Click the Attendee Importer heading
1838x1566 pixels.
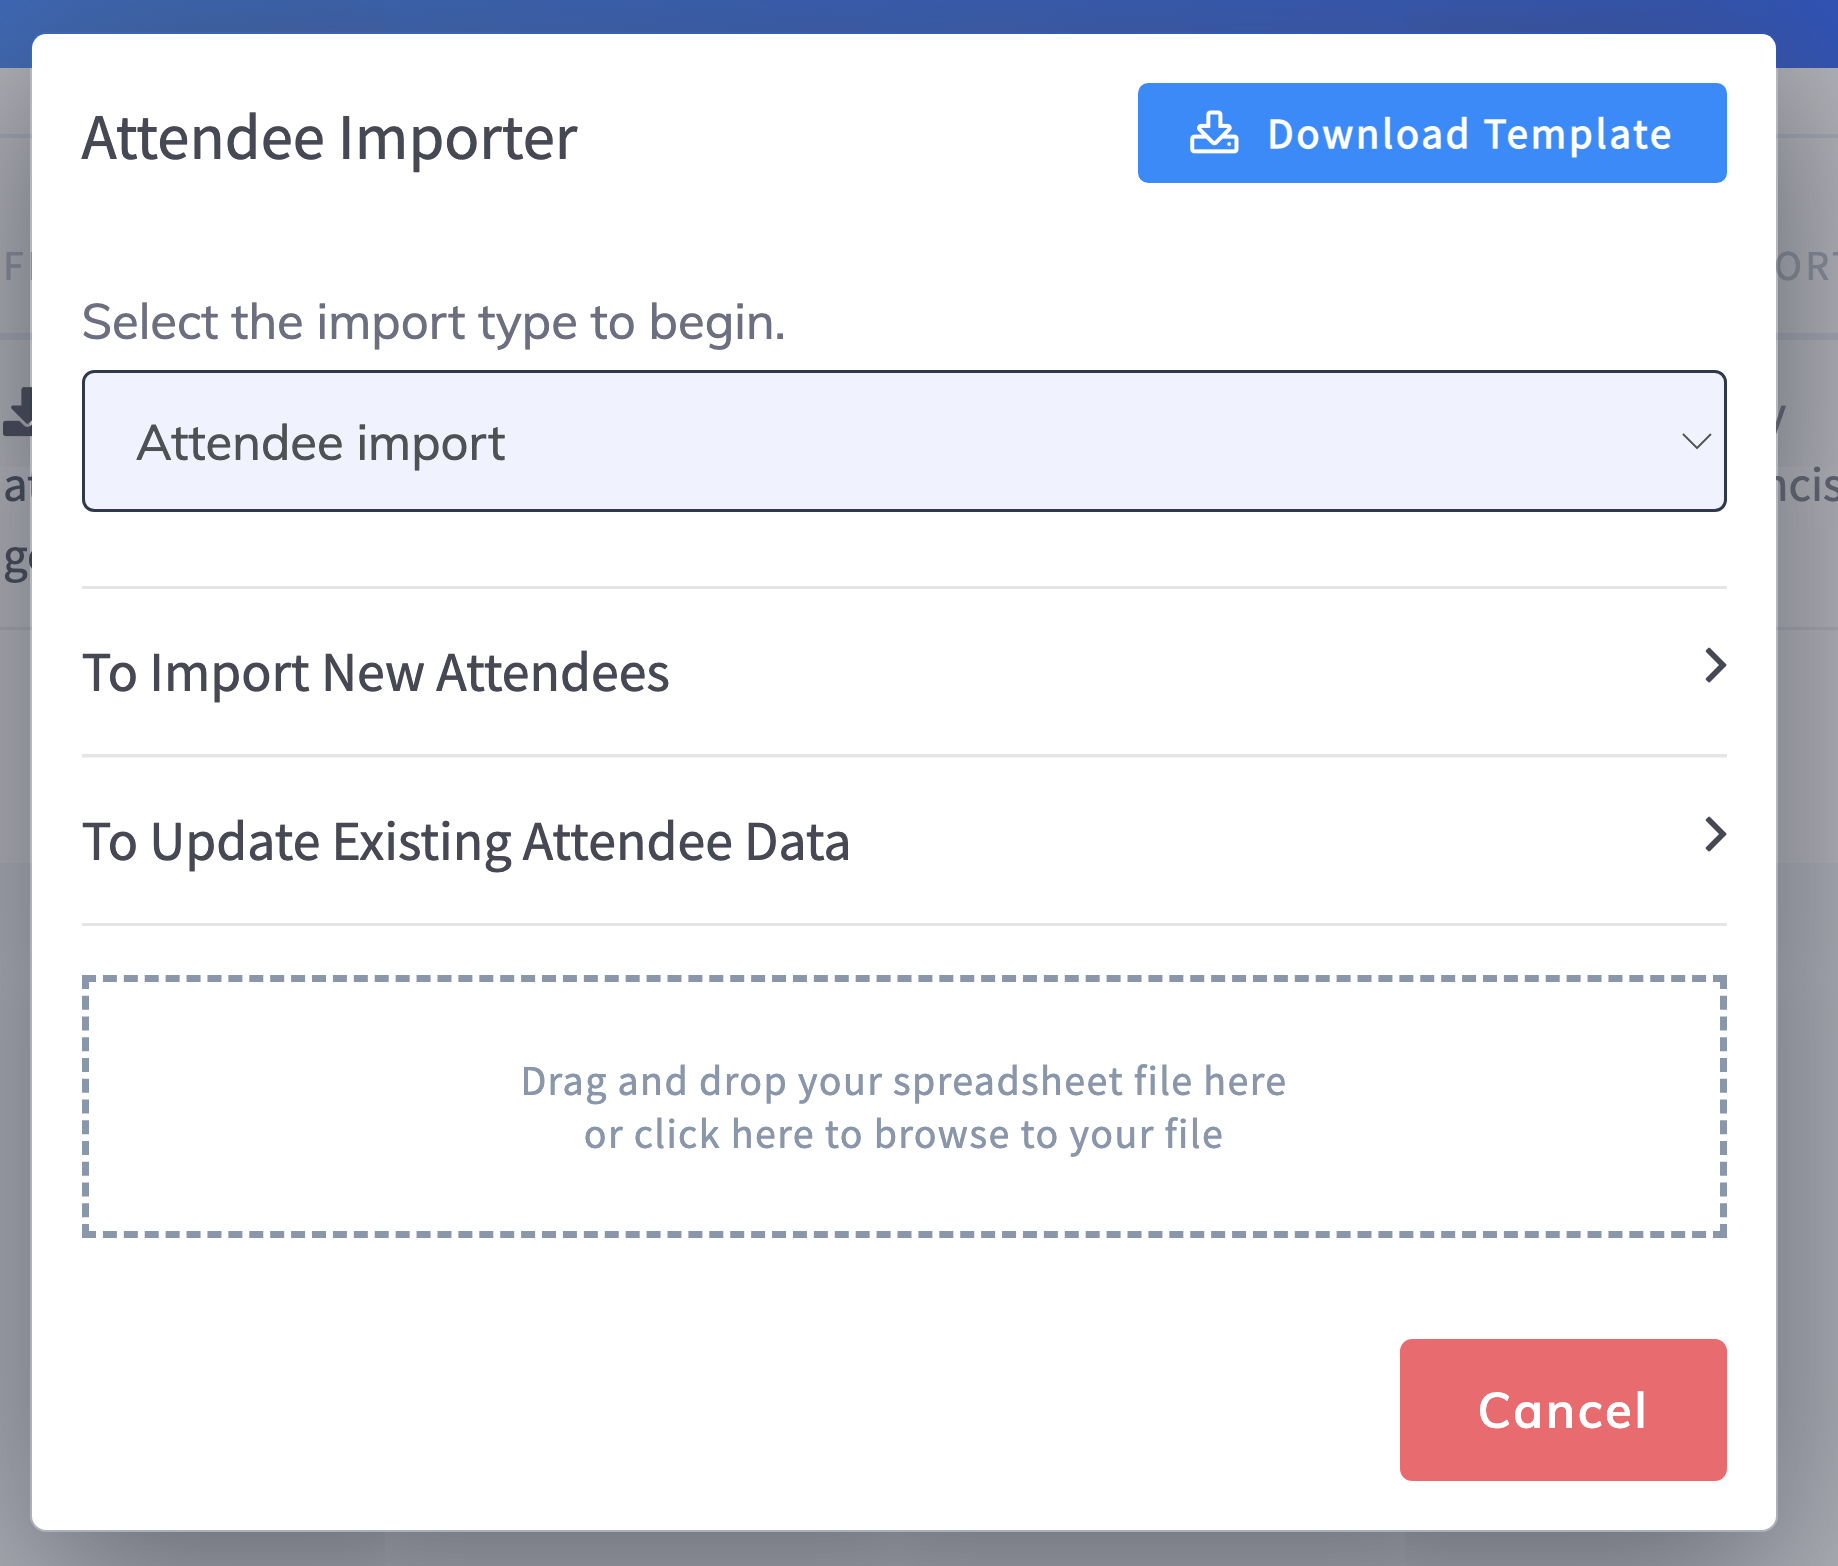coord(329,138)
